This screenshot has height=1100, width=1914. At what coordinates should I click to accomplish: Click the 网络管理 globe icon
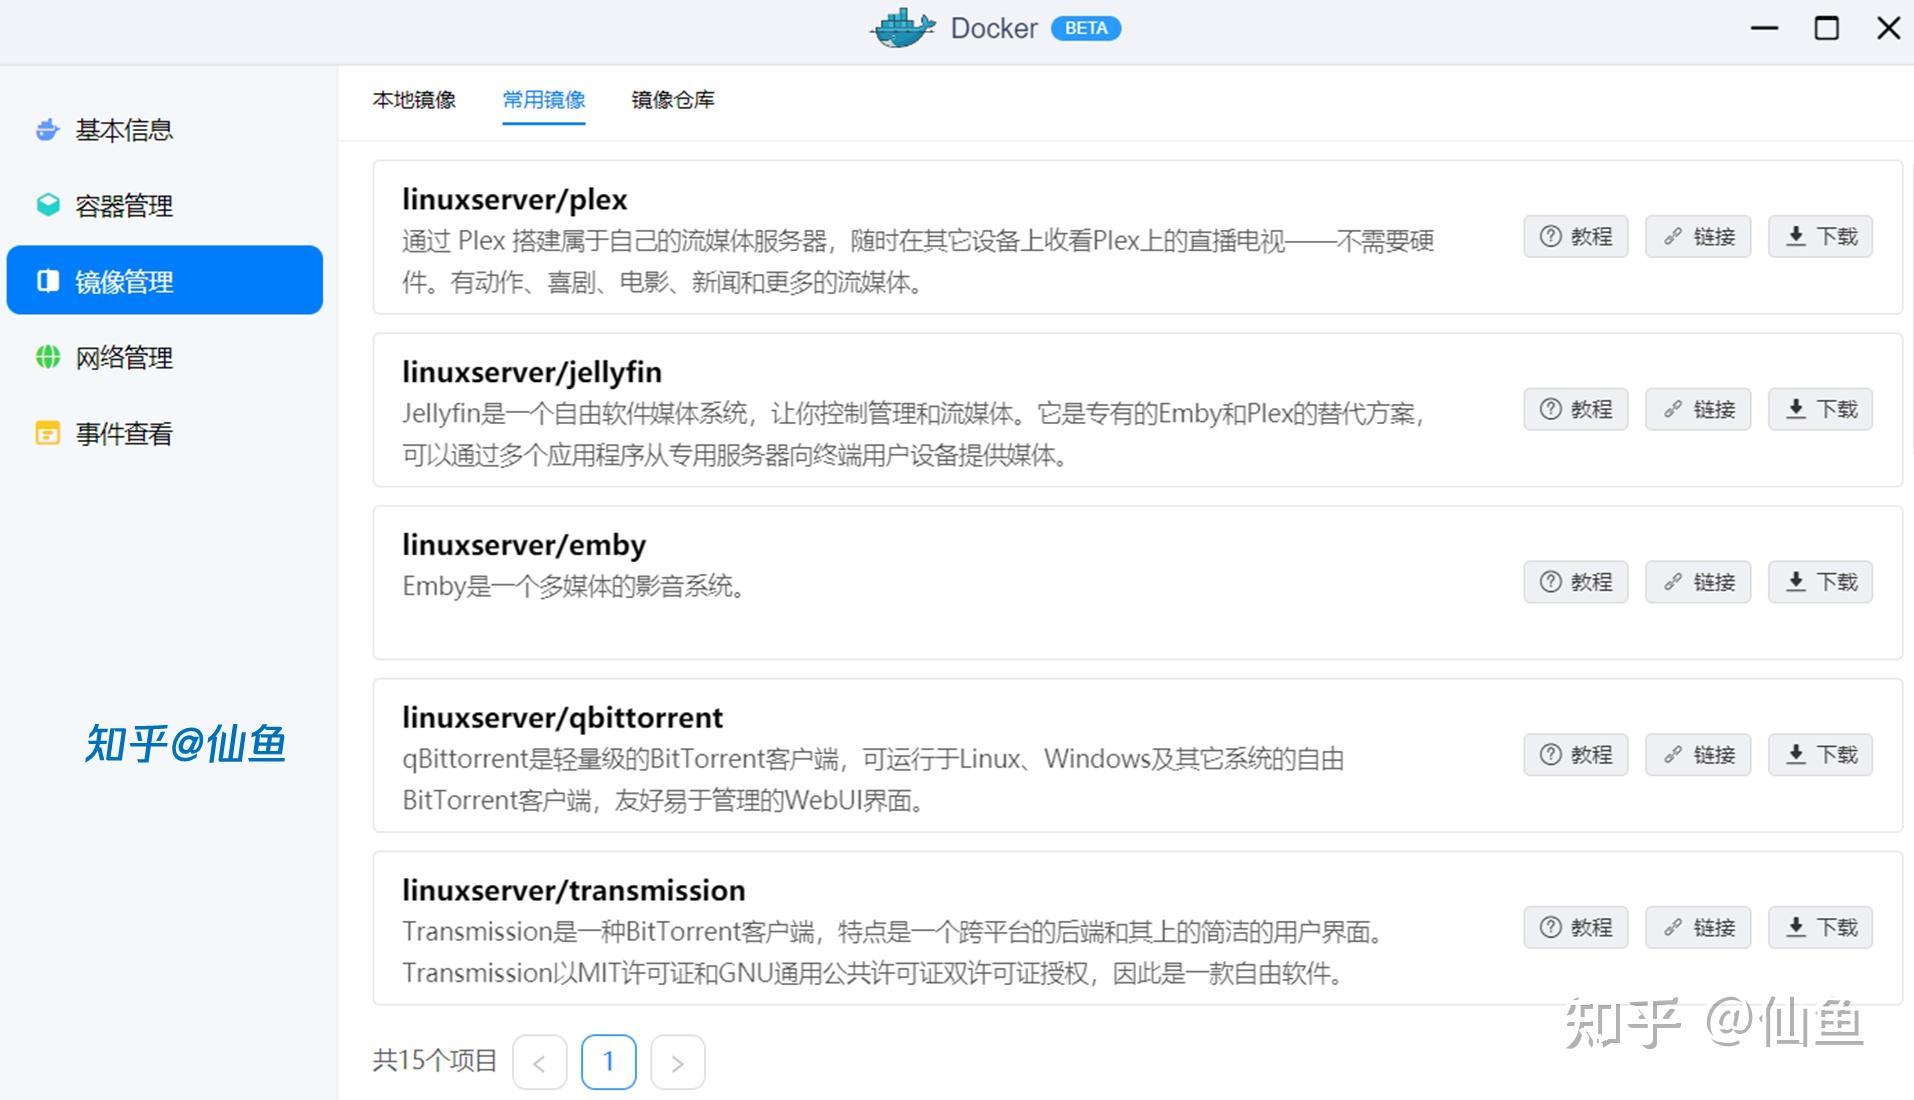(x=47, y=357)
